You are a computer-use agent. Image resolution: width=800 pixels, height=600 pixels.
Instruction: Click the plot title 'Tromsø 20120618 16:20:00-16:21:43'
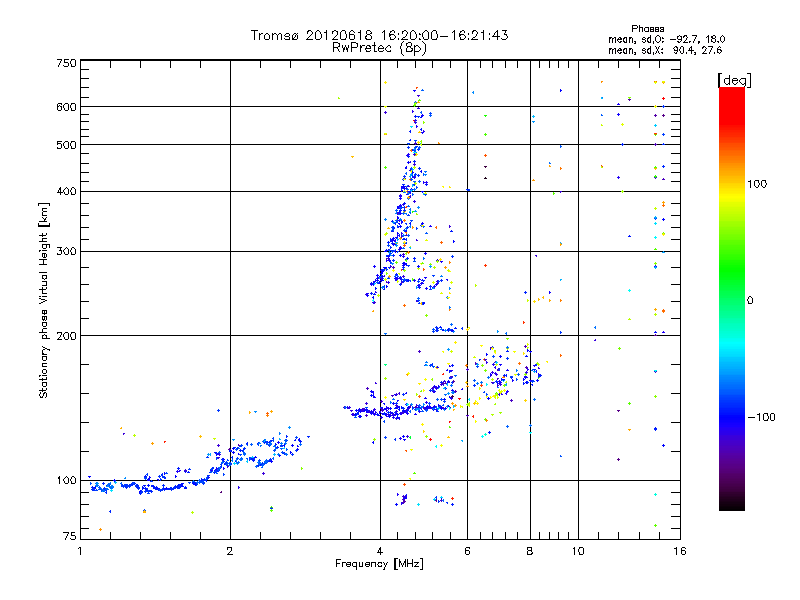[379, 35]
